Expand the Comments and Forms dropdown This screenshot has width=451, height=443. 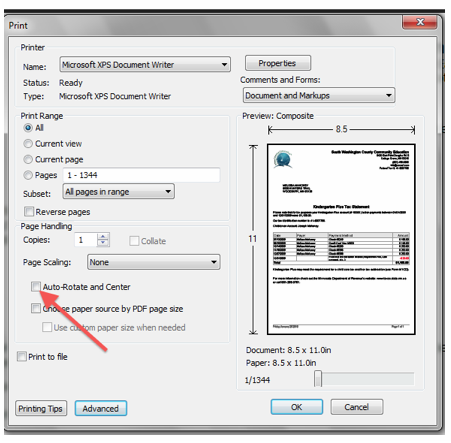pos(319,96)
